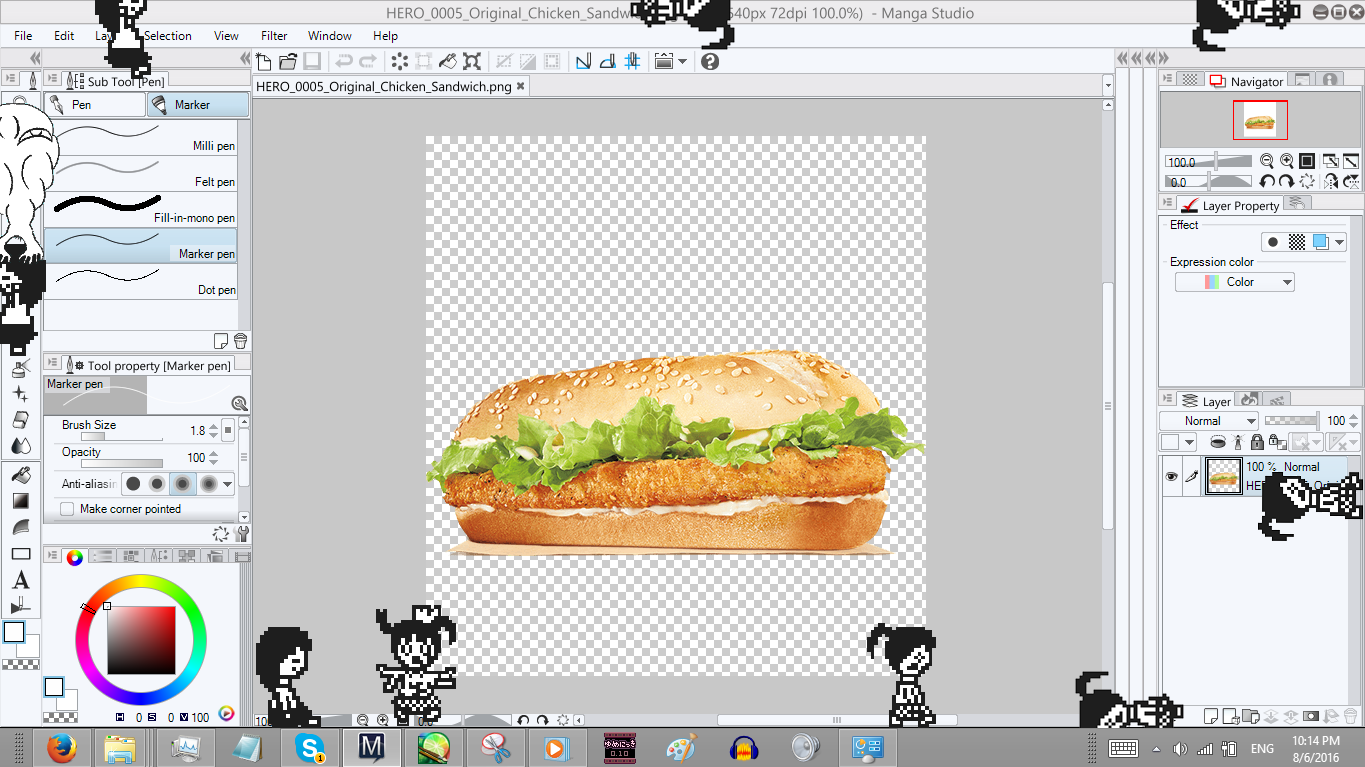Click the Undo arrow in the toolbar
This screenshot has width=1365, height=767.
pyautogui.click(x=344, y=61)
